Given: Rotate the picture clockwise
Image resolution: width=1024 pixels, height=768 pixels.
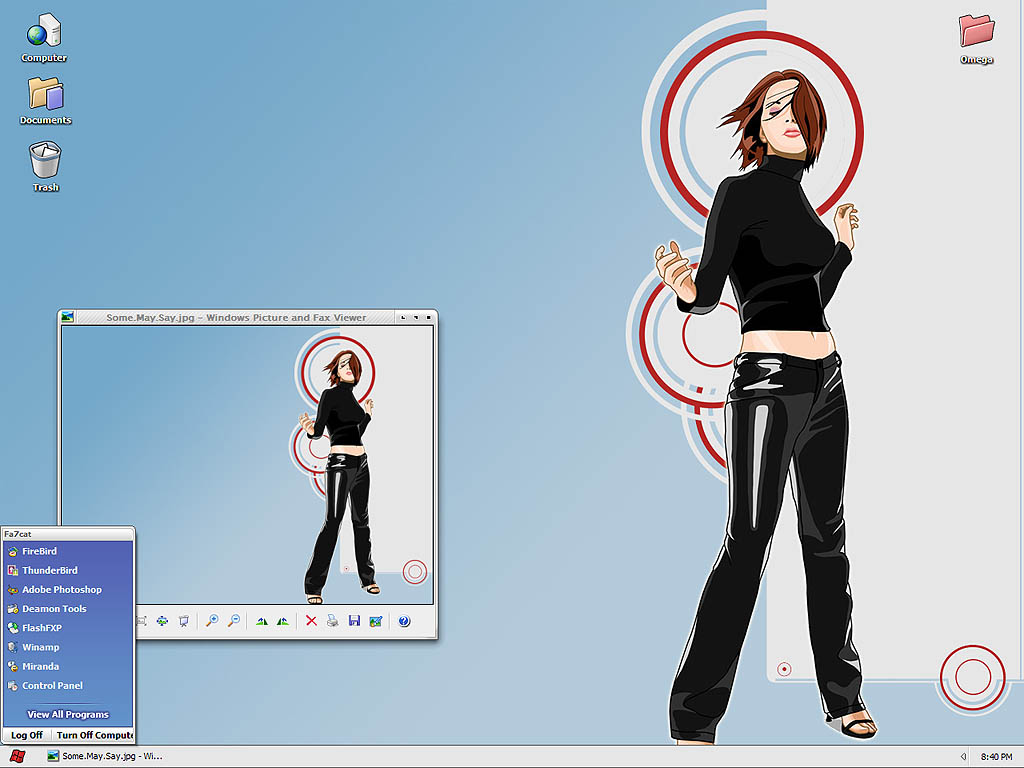Looking at the screenshot, I should point(262,621).
